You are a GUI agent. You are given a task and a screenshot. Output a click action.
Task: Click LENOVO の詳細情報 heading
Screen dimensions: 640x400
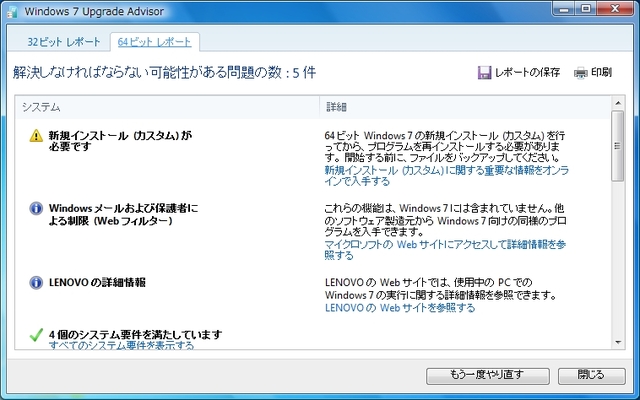pyautogui.click(x=97, y=282)
